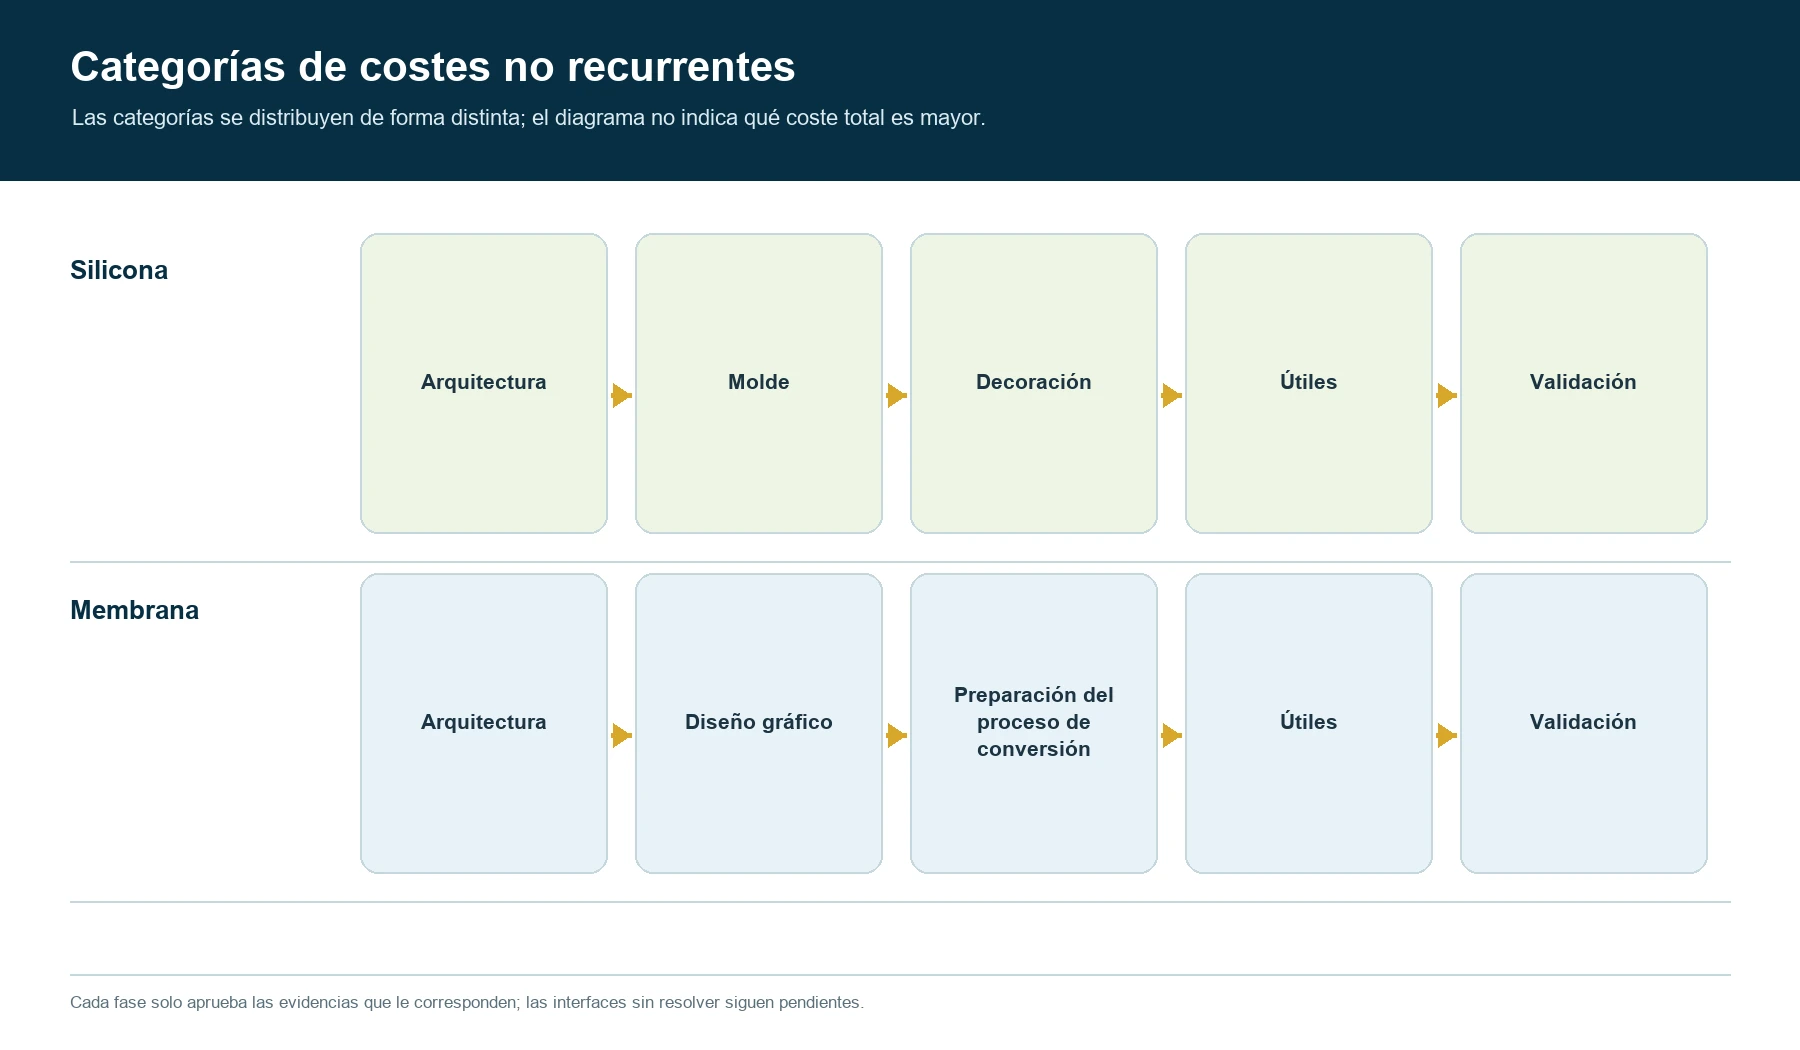Click the arrow between Molde and Decoración
This screenshot has height=1050, width=1800.
click(896, 396)
